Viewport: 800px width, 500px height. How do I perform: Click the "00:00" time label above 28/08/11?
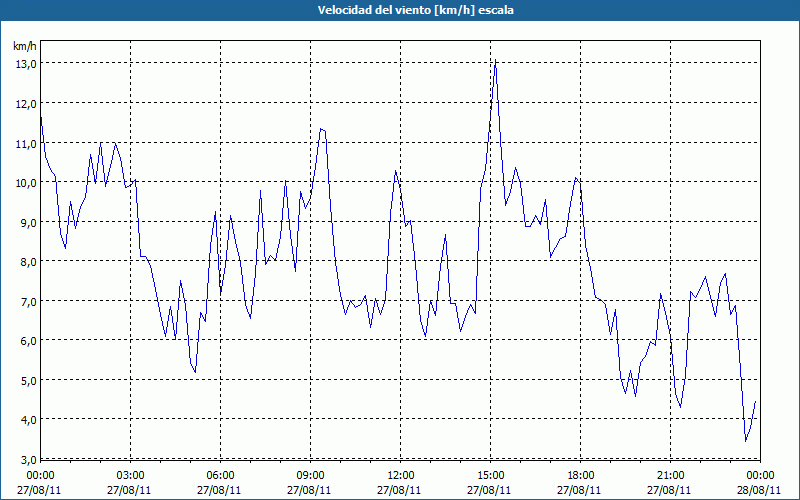pyautogui.click(x=760, y=476)
